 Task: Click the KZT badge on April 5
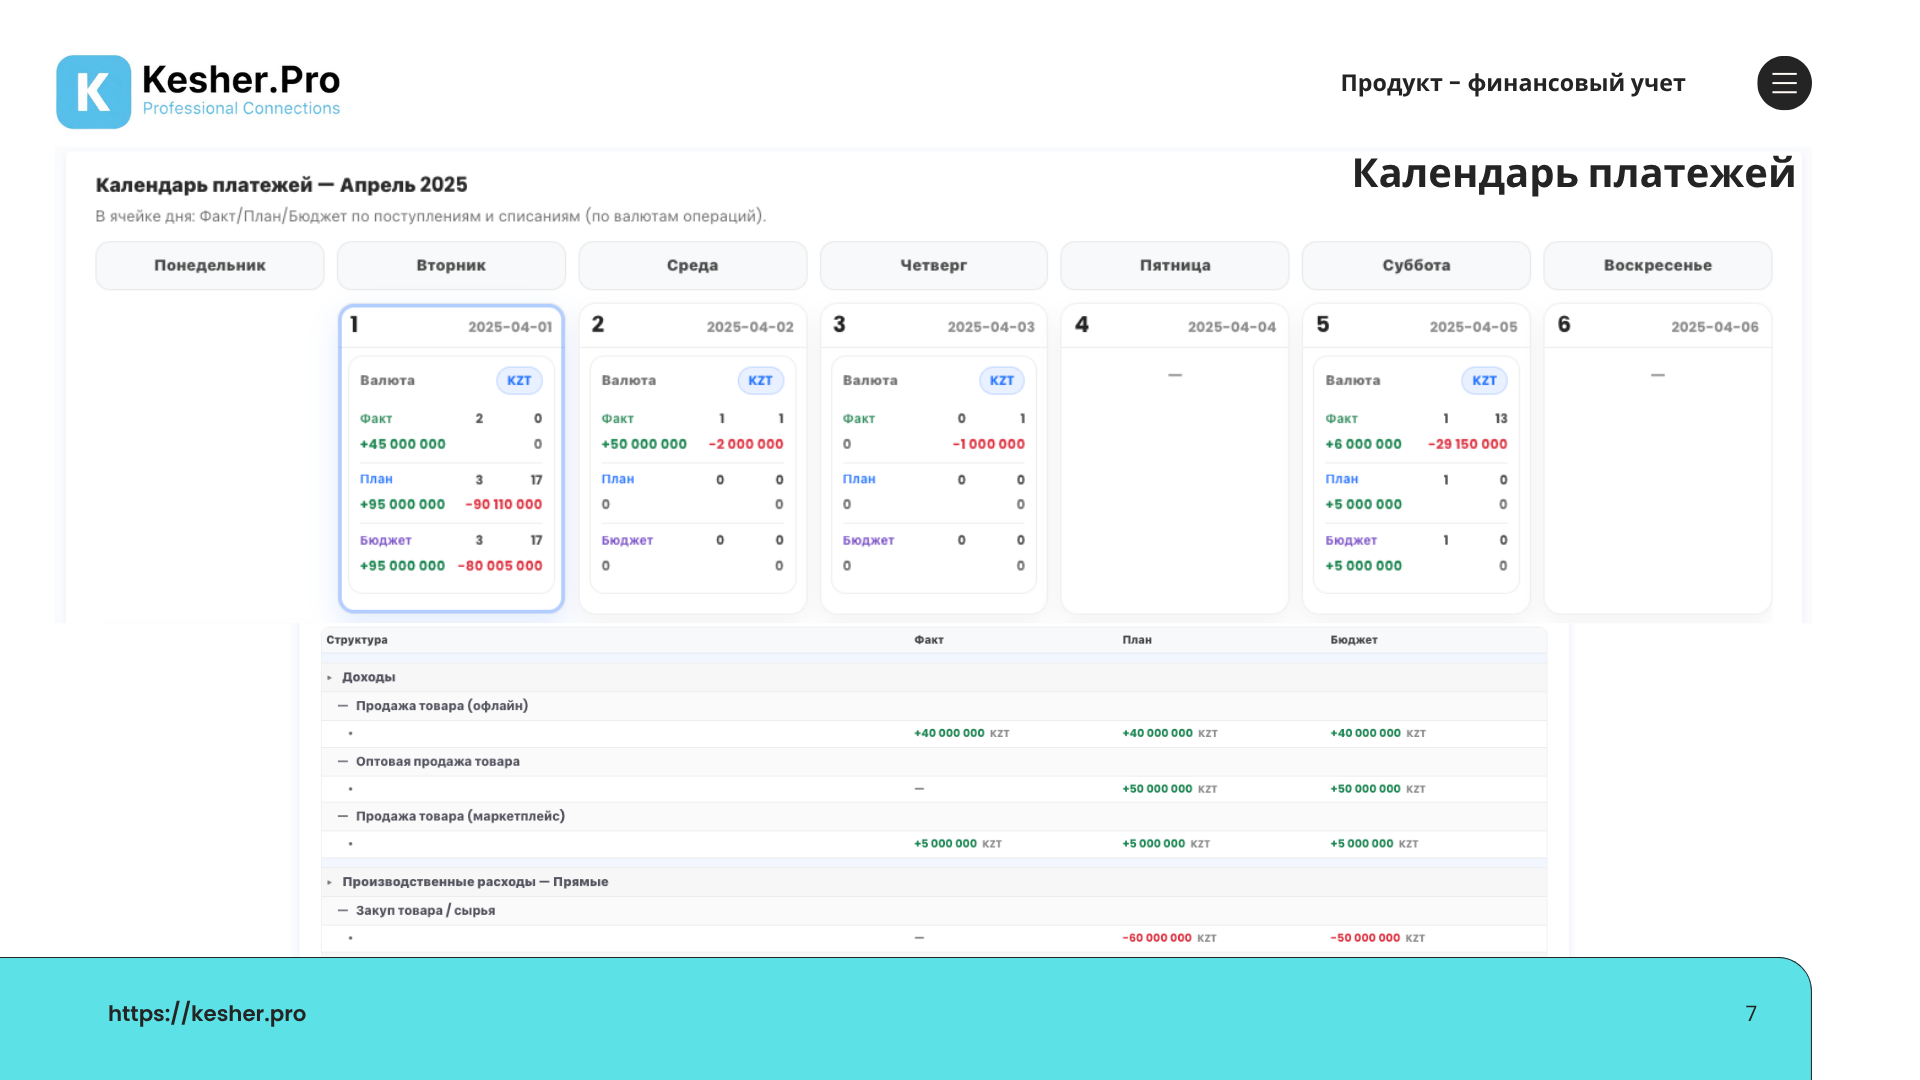(1484, 381)
